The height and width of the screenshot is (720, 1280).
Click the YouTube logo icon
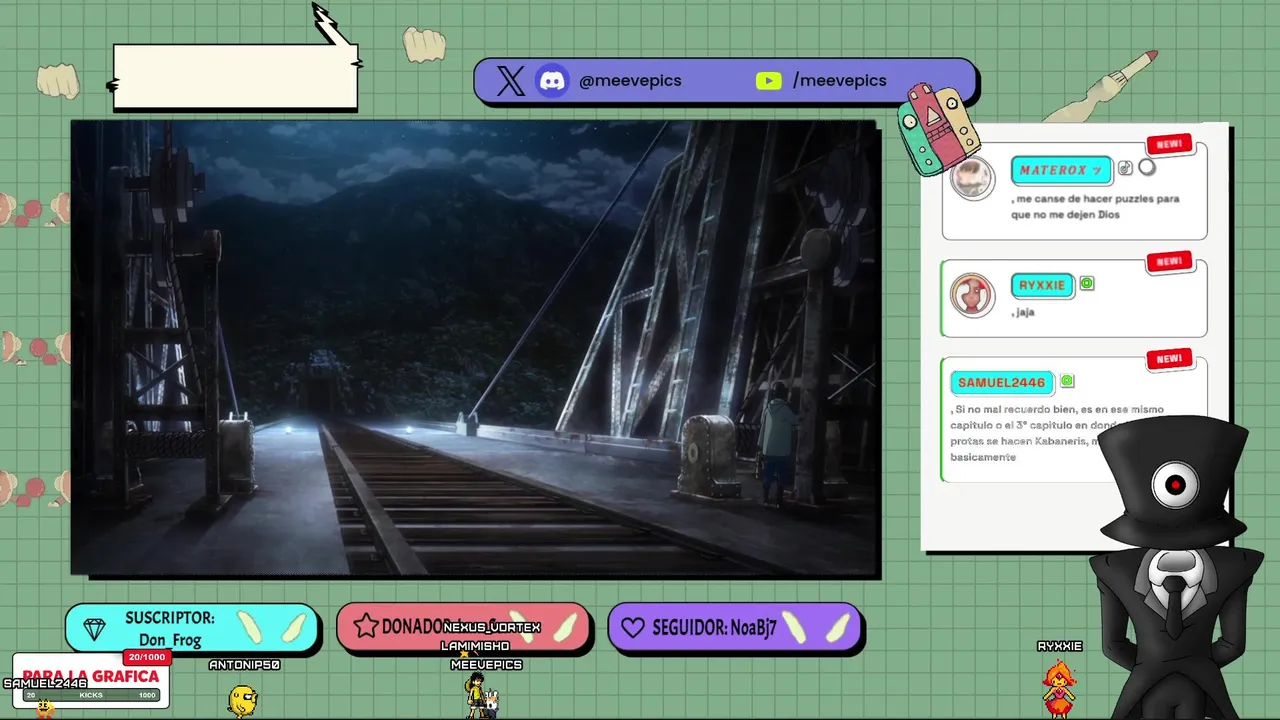point(768,81)
